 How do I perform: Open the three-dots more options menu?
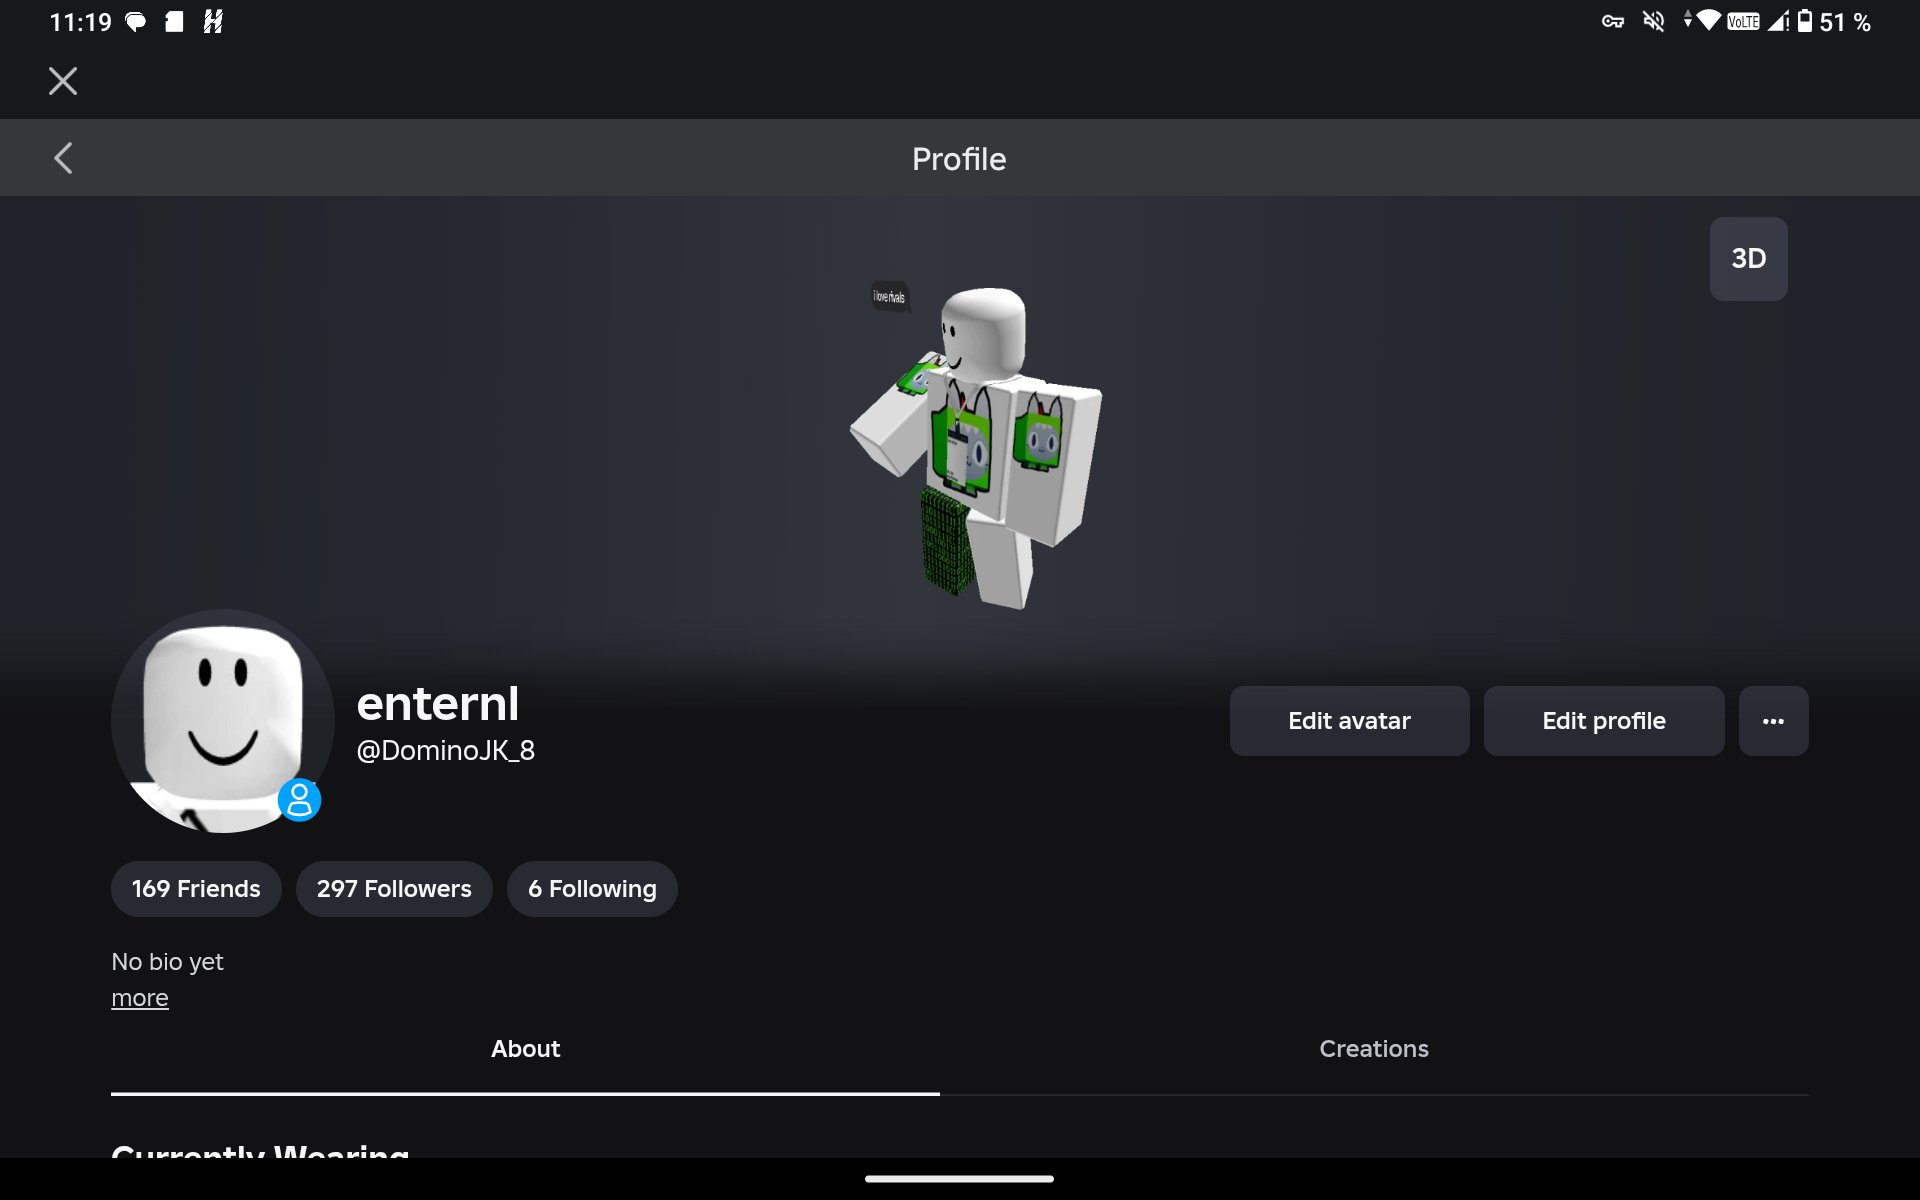[x=1773, y=721]
